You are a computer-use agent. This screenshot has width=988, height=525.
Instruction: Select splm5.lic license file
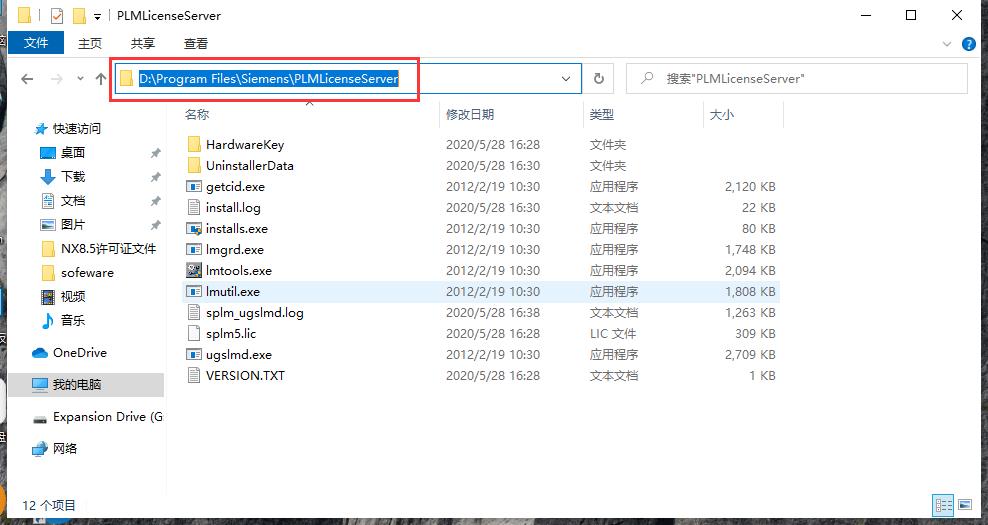tap(231, 333)
